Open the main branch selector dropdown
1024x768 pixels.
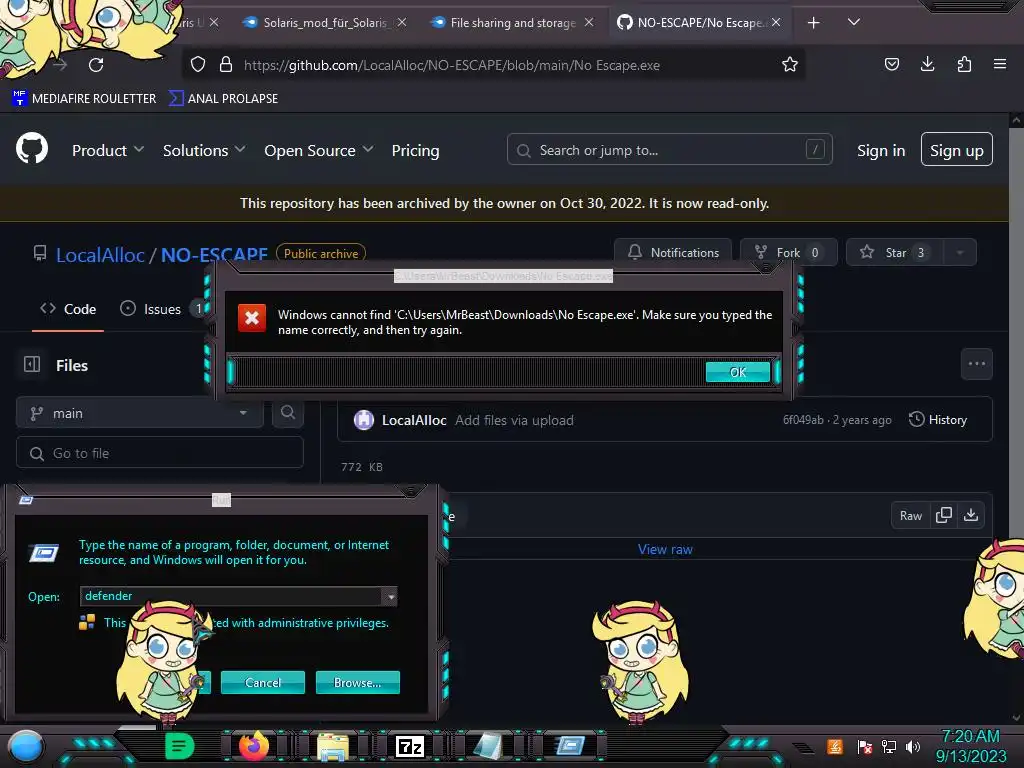140,413
